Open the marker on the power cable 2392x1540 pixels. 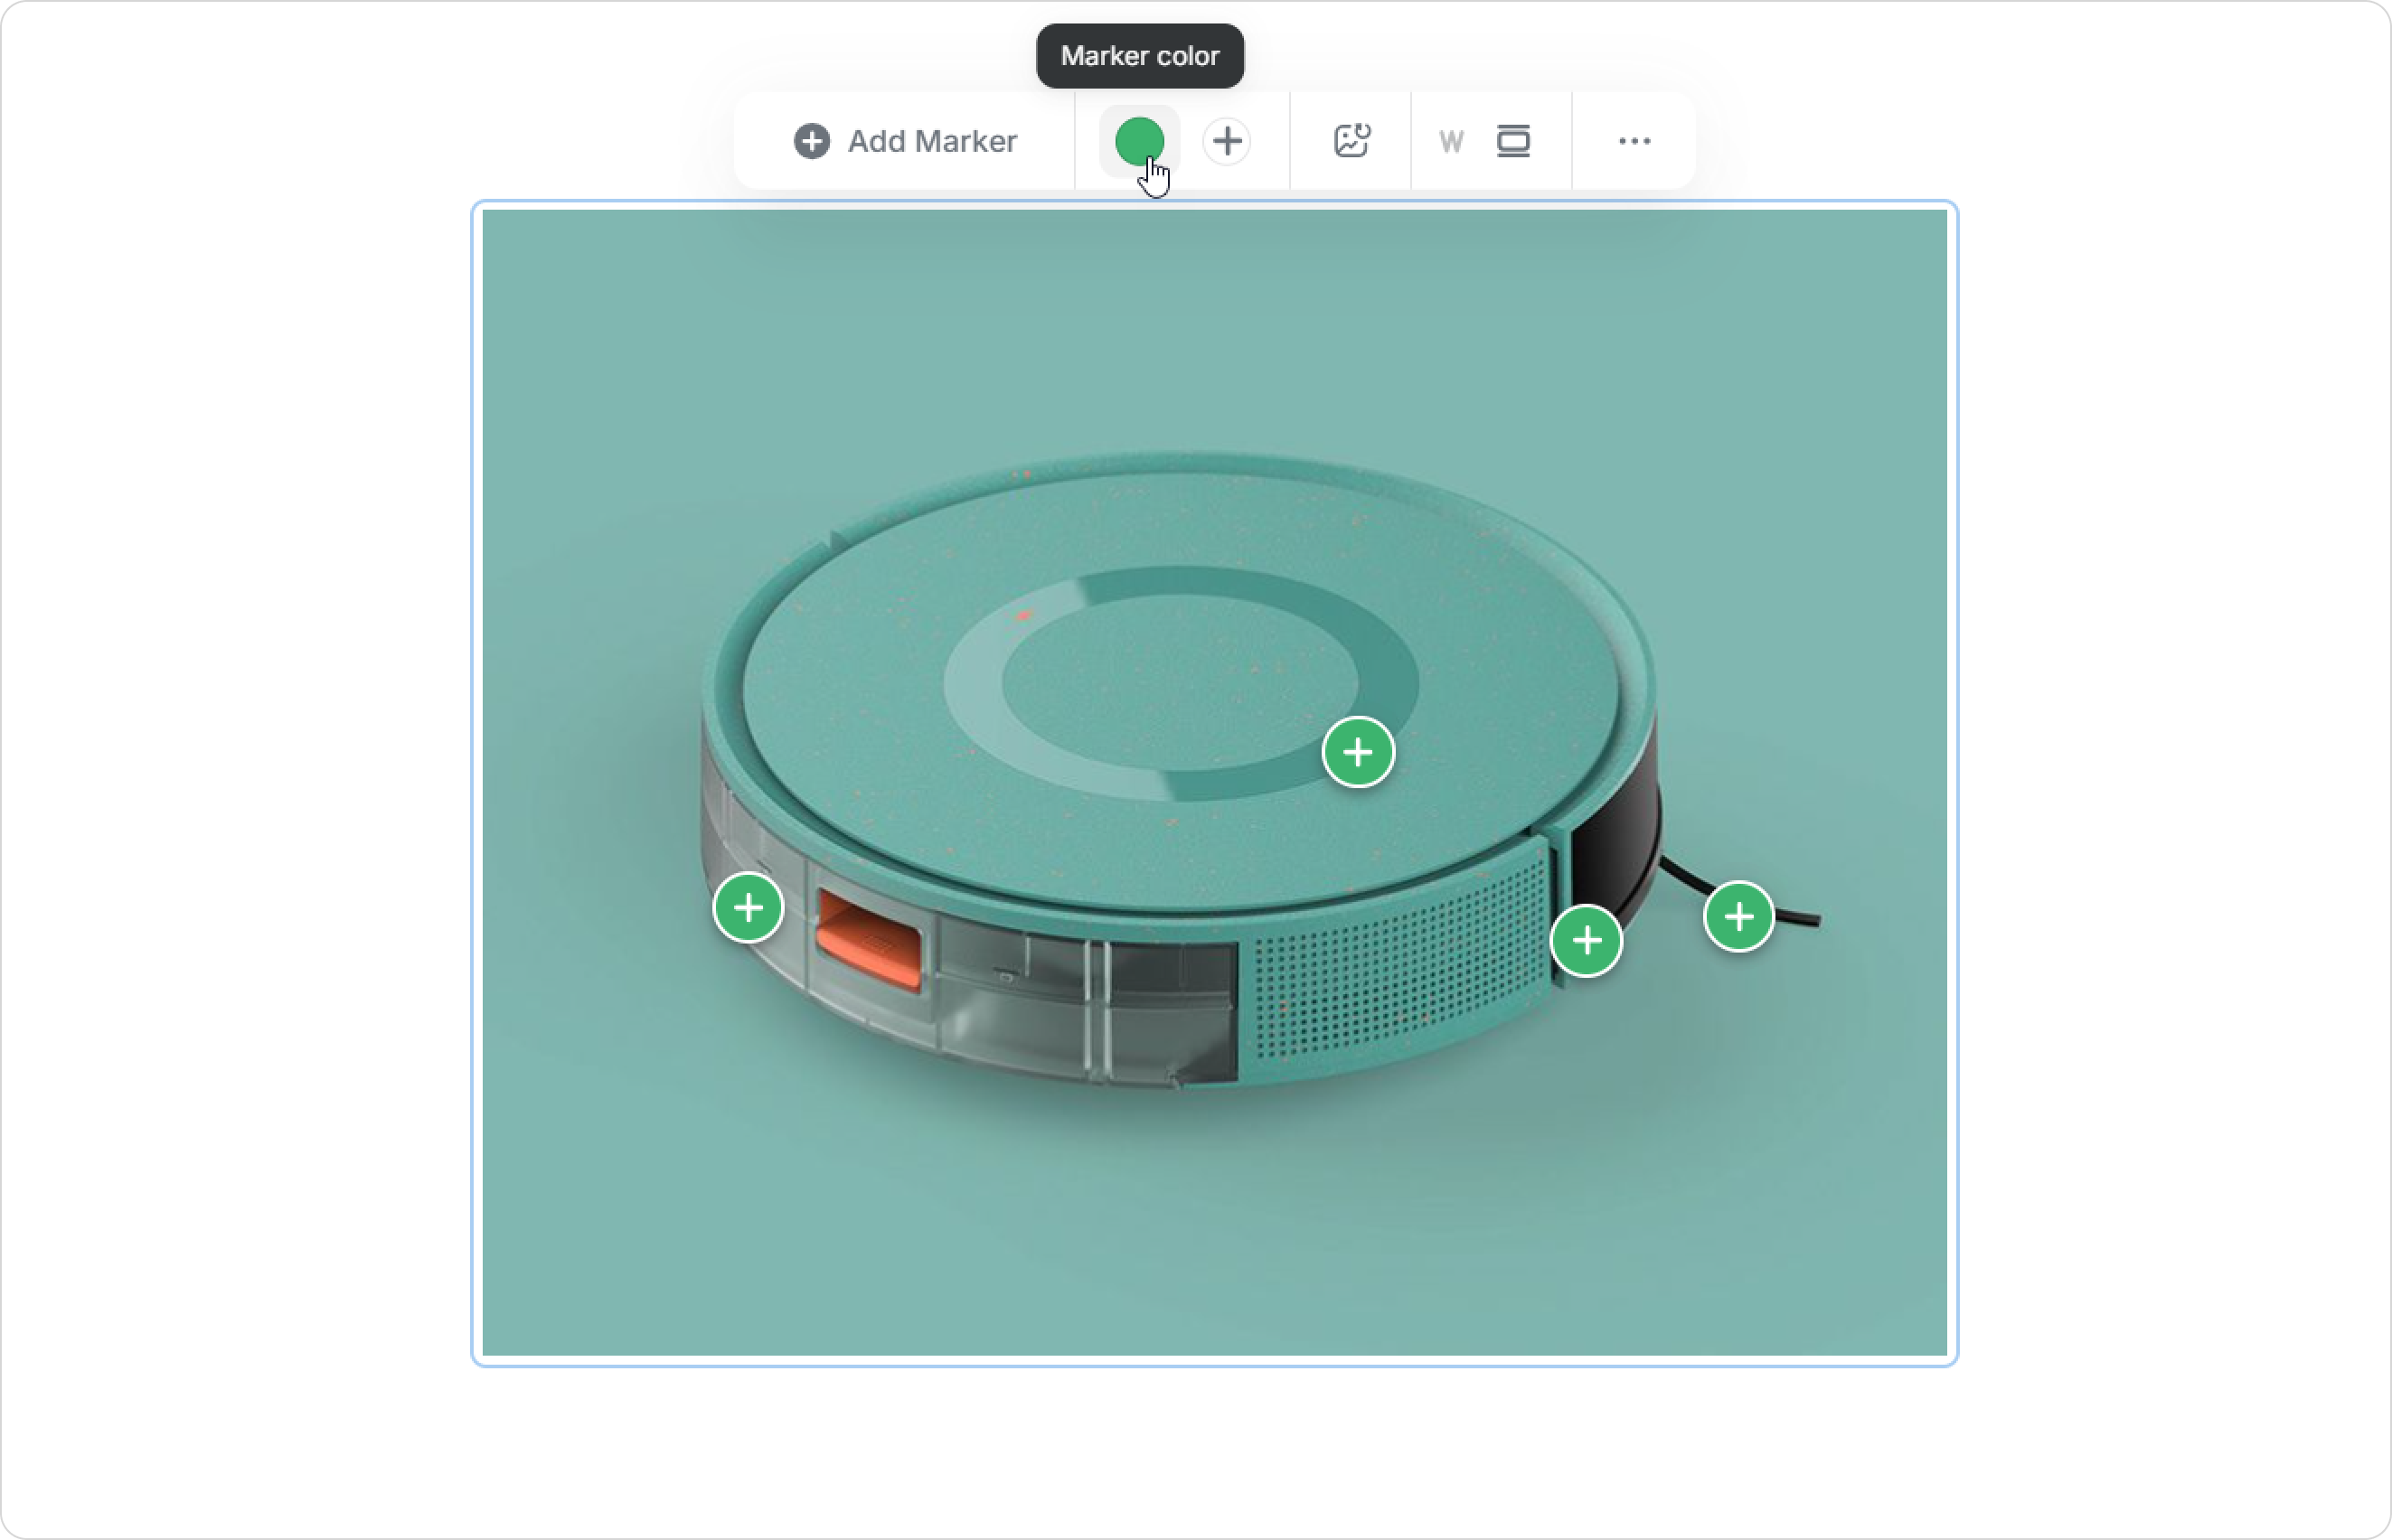coord(1739,916)
